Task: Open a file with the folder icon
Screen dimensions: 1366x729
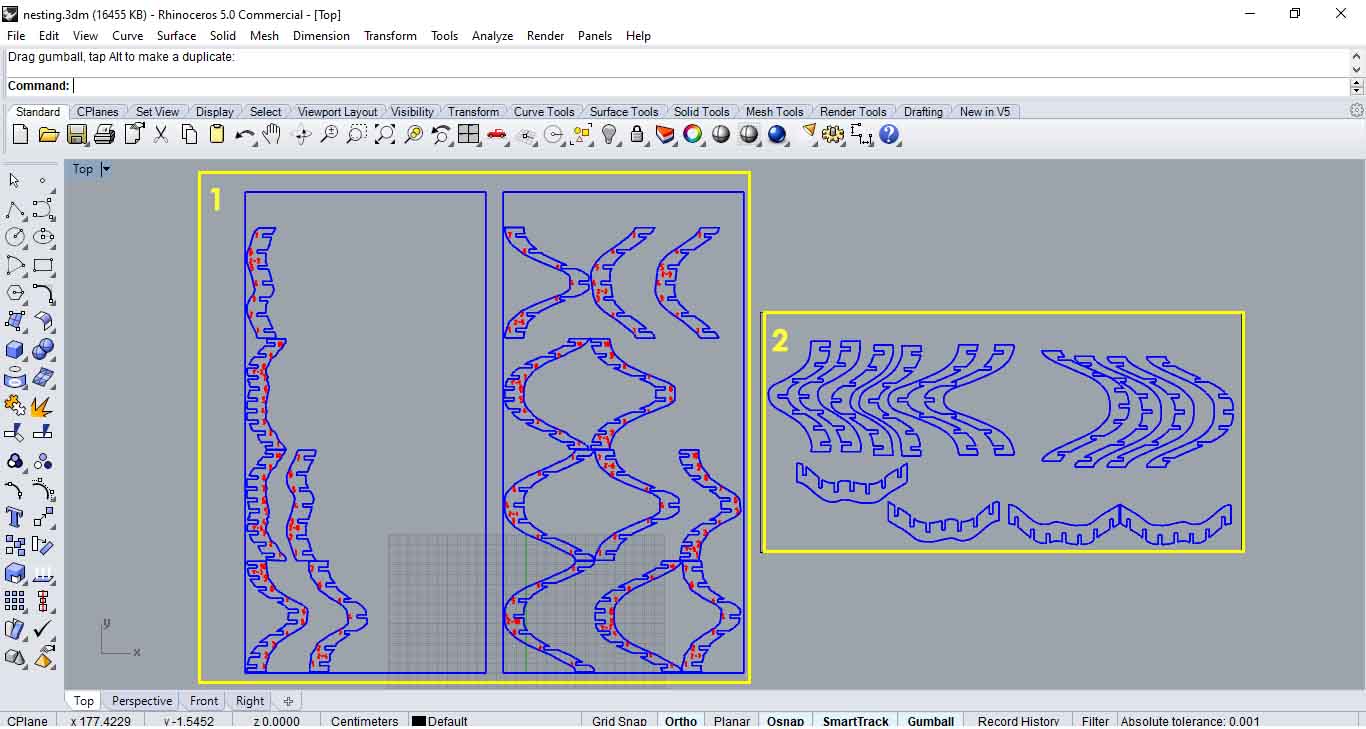Action: tap(49, 134)
